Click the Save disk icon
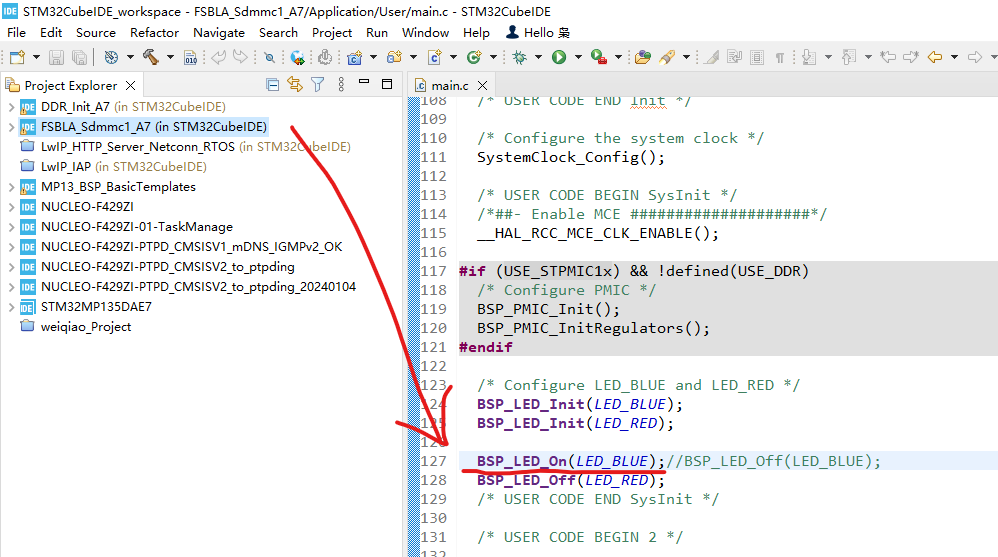Viewport: 998px width, 557px height. click(57, 57)
